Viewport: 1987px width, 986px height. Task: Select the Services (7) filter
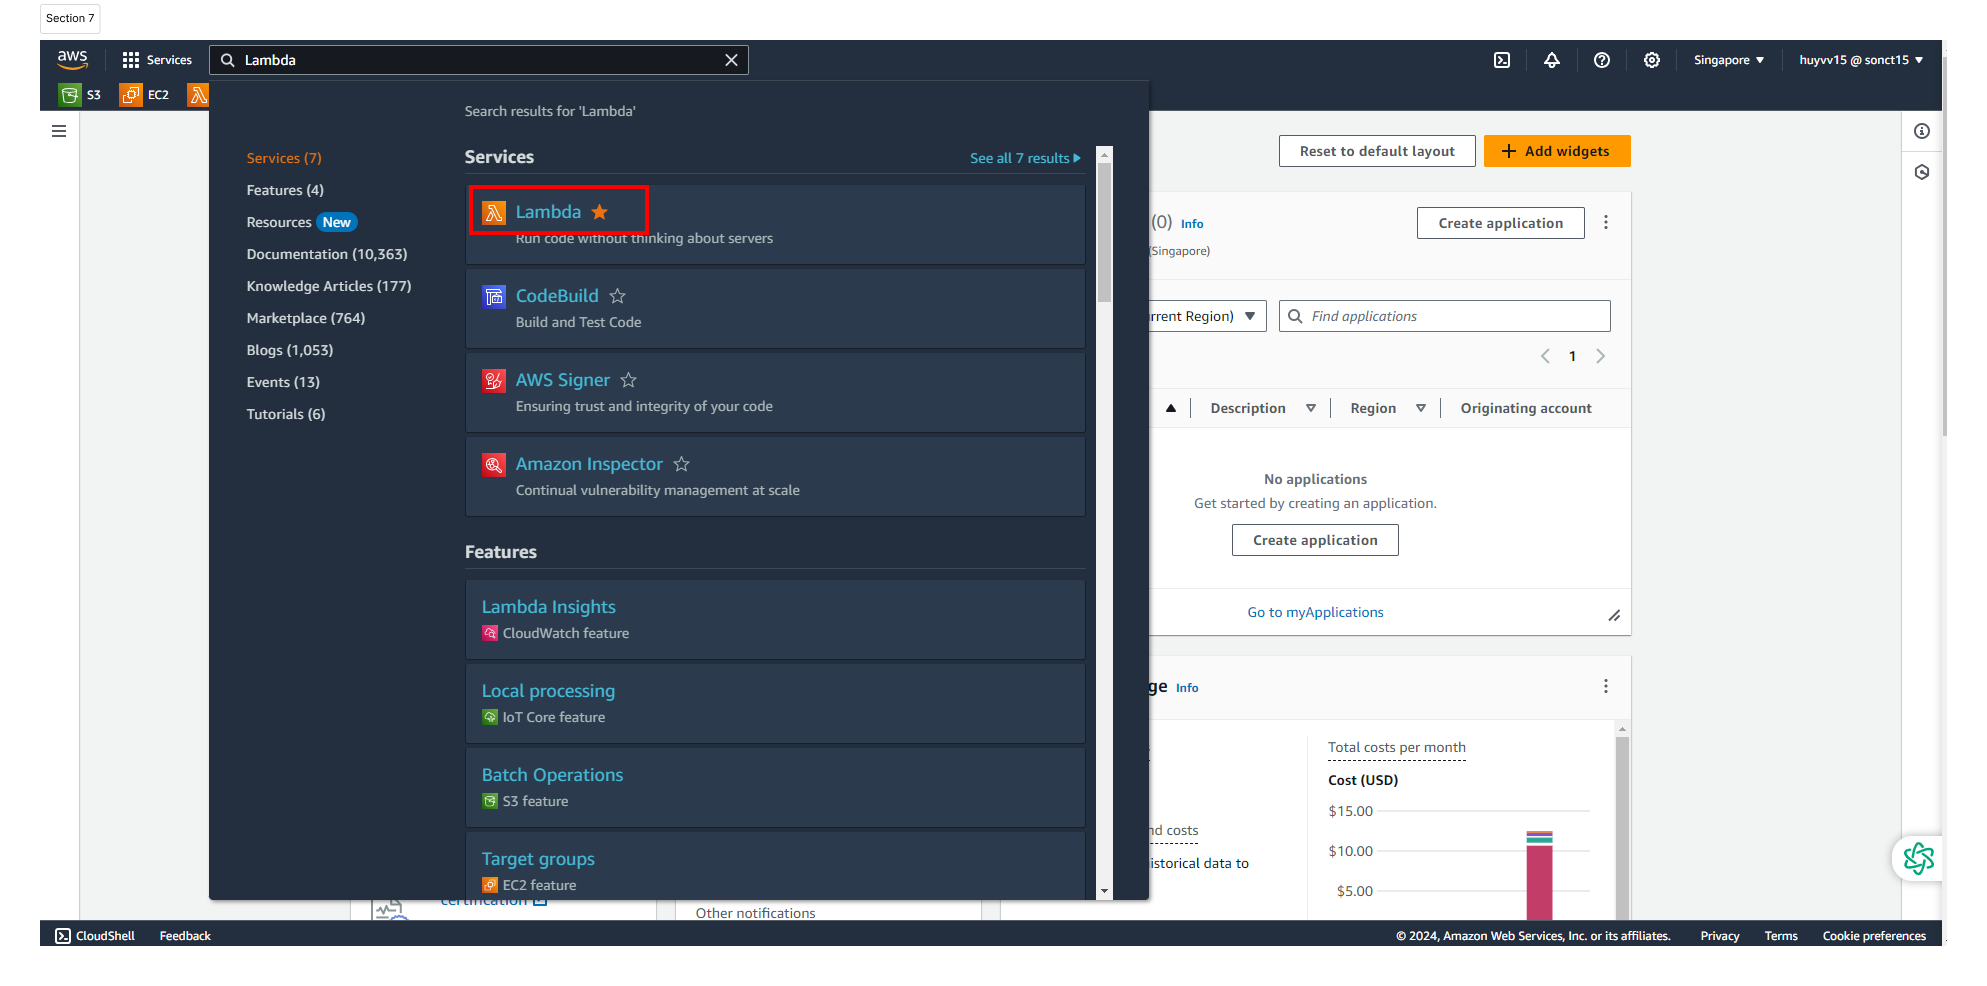(284, 158)
